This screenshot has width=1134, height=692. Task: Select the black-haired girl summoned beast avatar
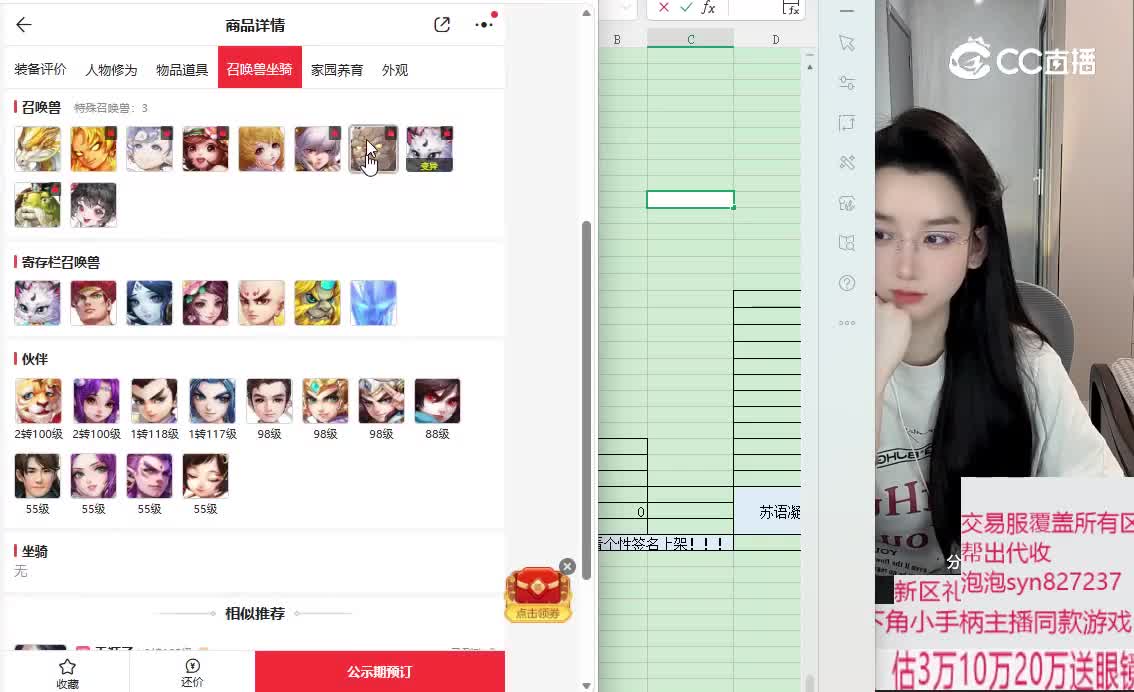[93, 205]
